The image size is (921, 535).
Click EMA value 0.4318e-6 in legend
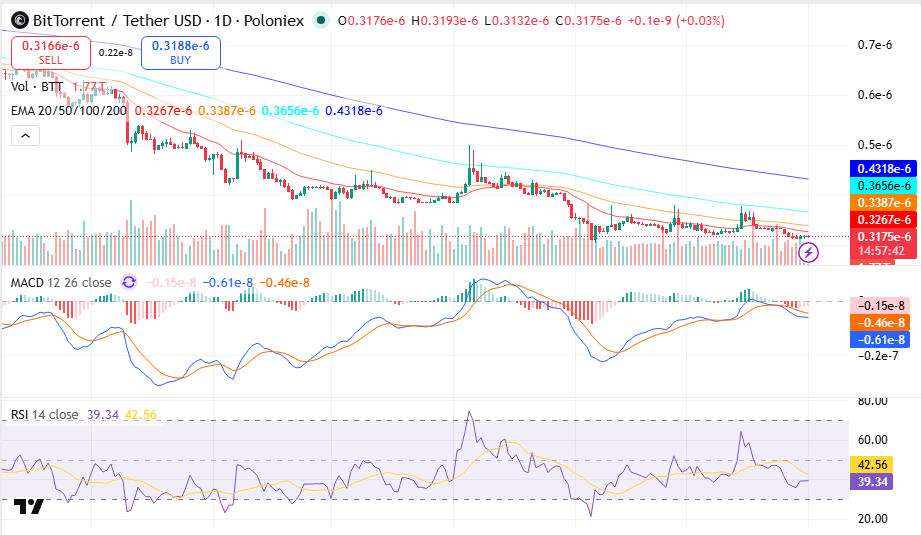point(354,110)
